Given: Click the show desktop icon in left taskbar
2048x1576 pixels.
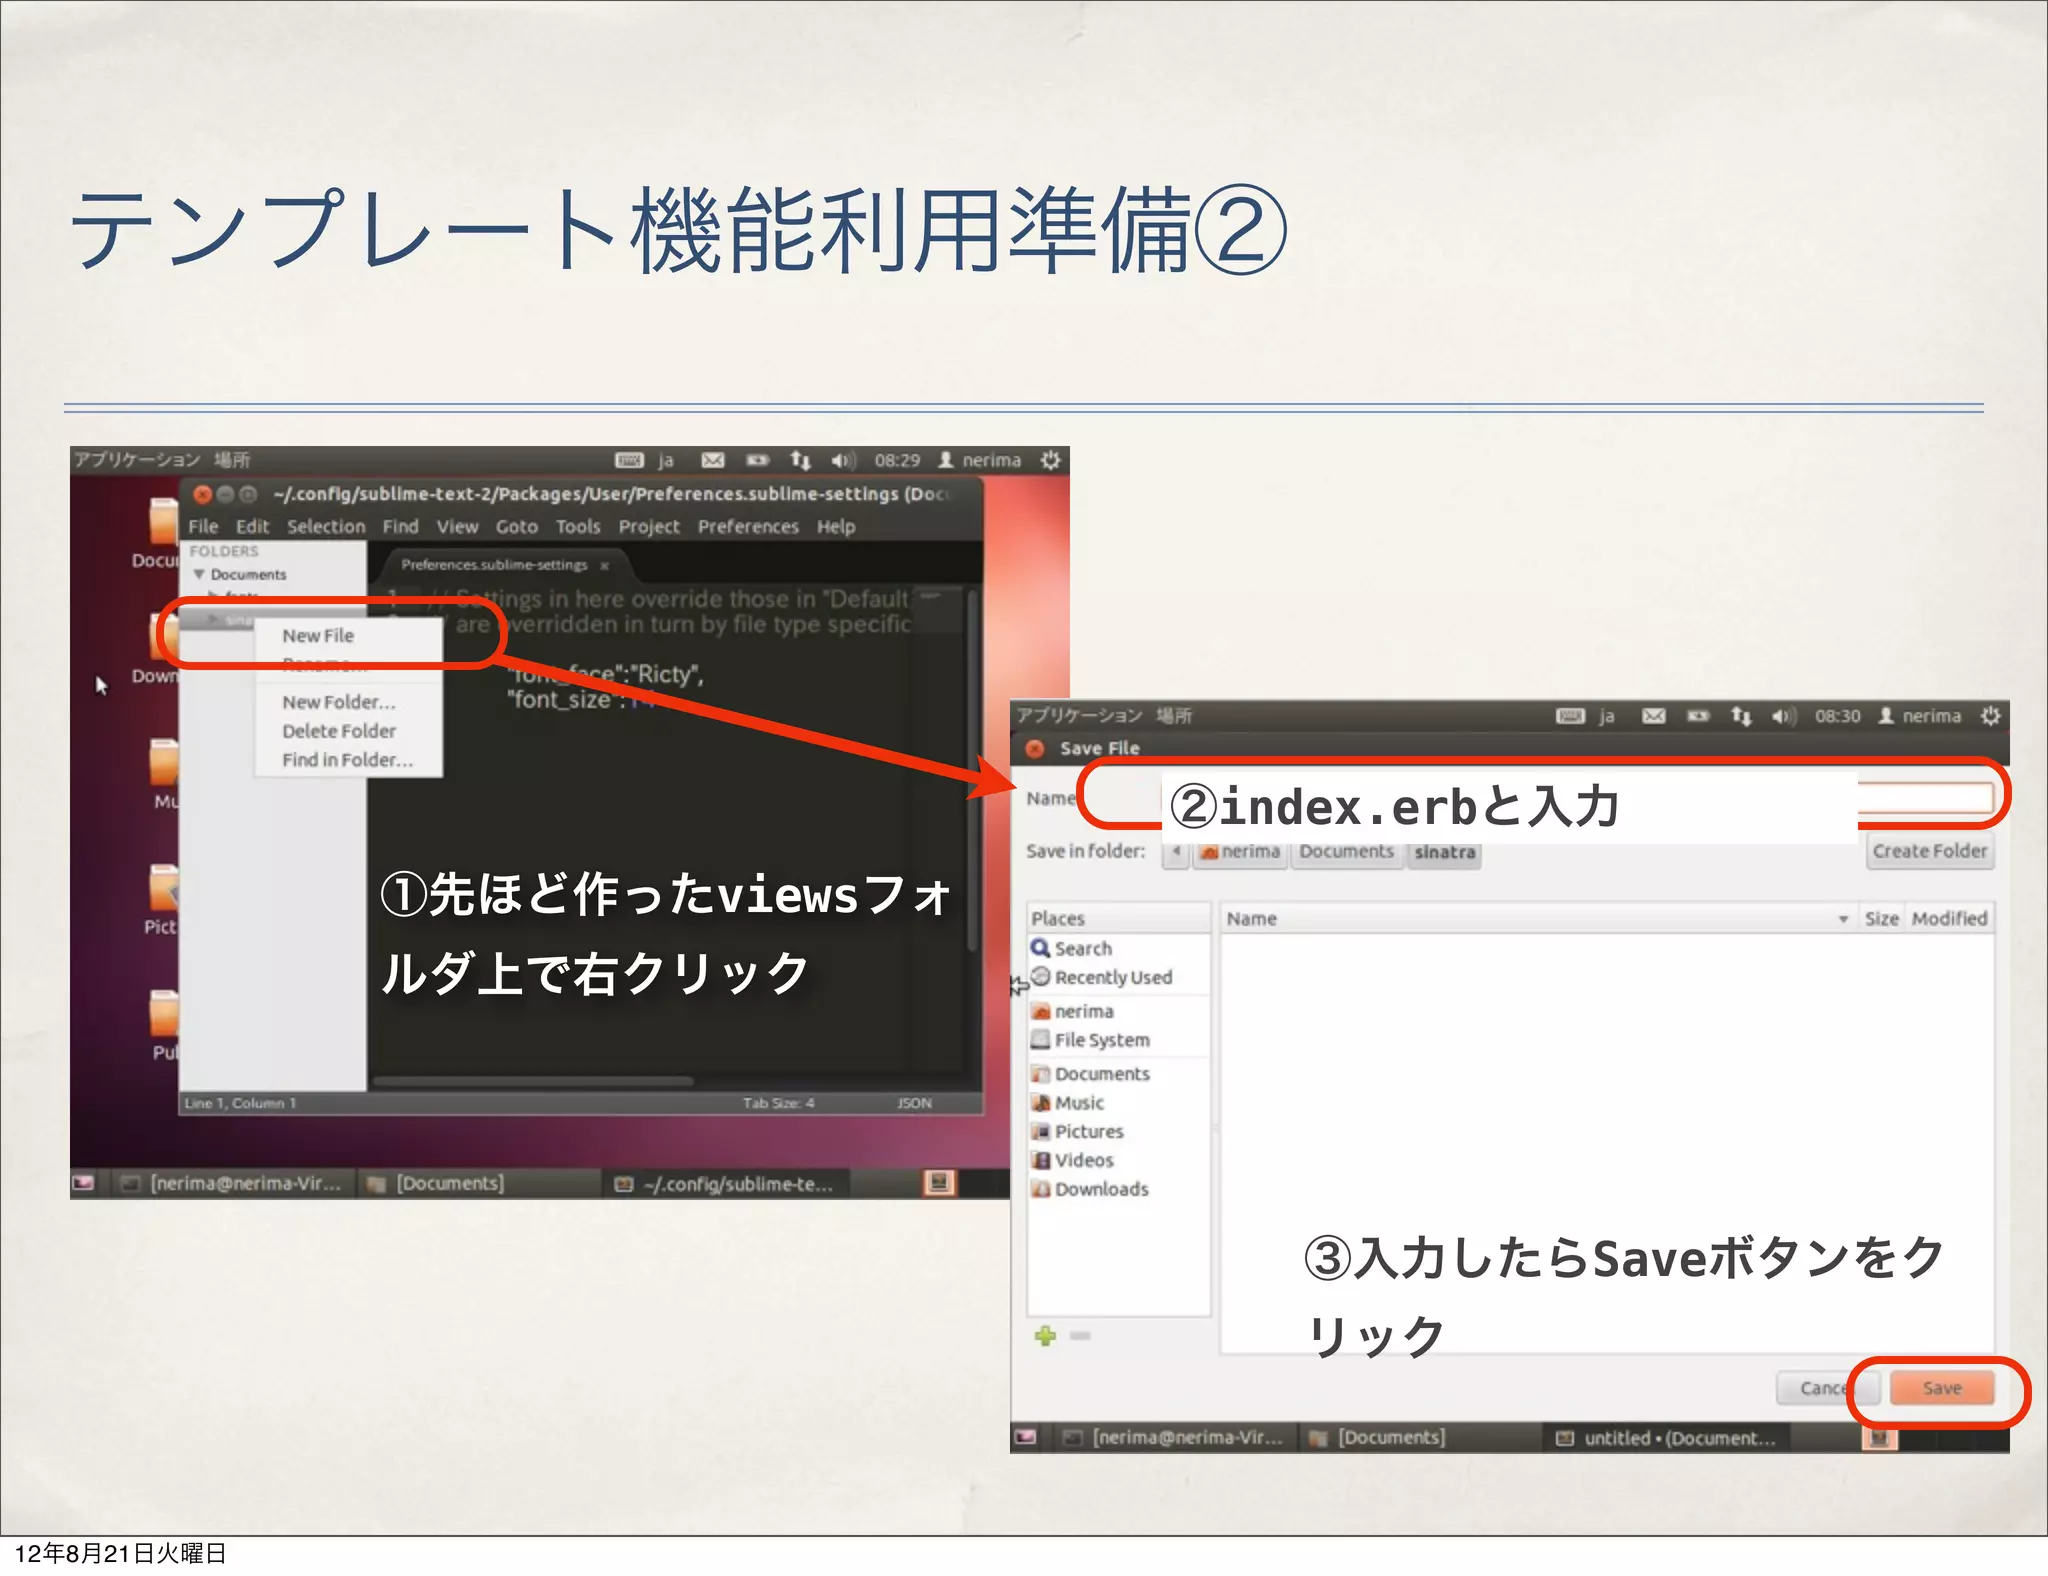Looking at the screenshot, I should [84, 1183].
